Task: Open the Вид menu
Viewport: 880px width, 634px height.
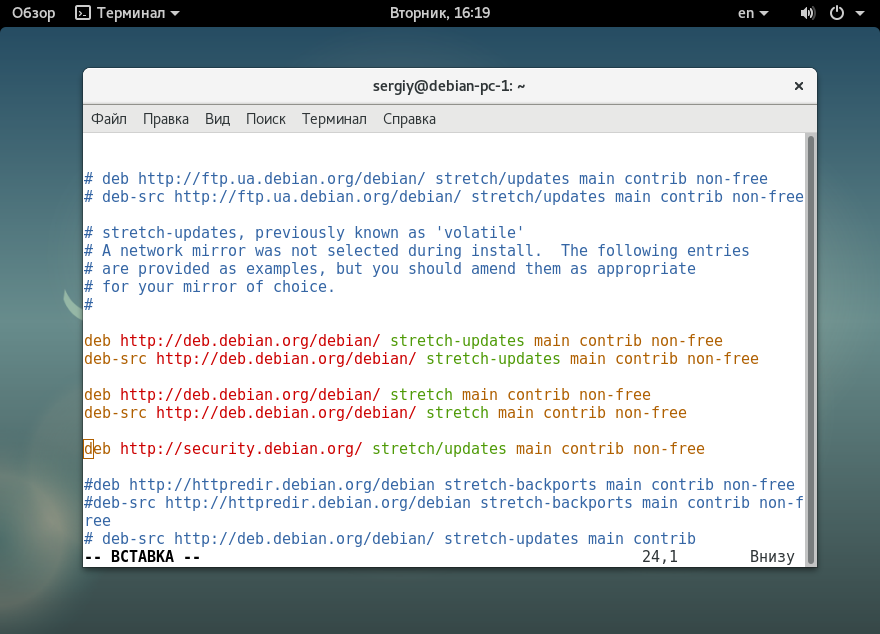Action: [x=217, y=119]
